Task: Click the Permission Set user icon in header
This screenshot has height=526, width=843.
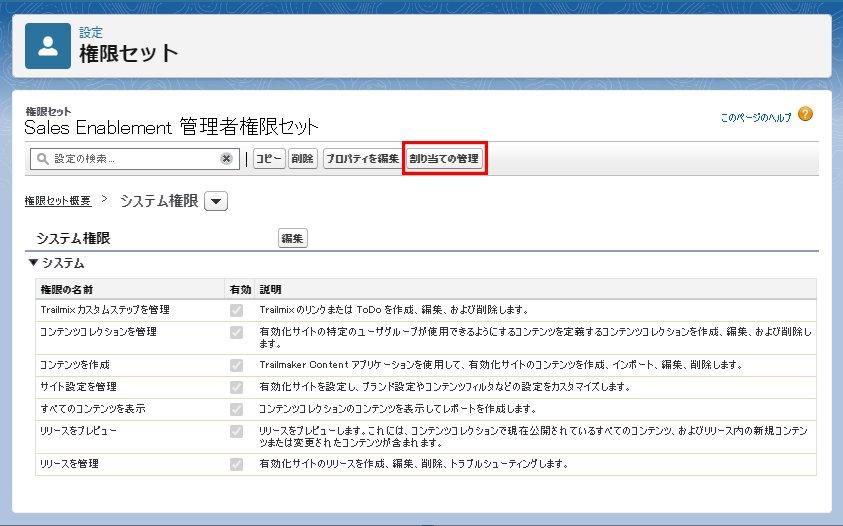Action: [48, 46]
